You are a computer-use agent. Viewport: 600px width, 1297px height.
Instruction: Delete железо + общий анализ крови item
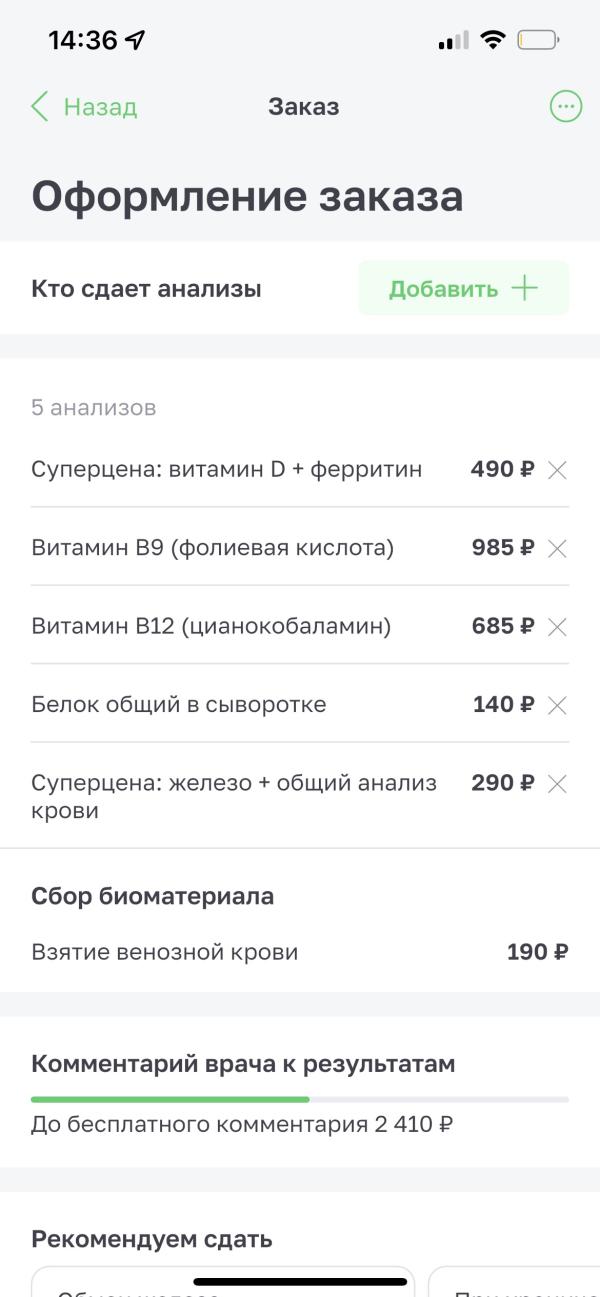(558, 784)
